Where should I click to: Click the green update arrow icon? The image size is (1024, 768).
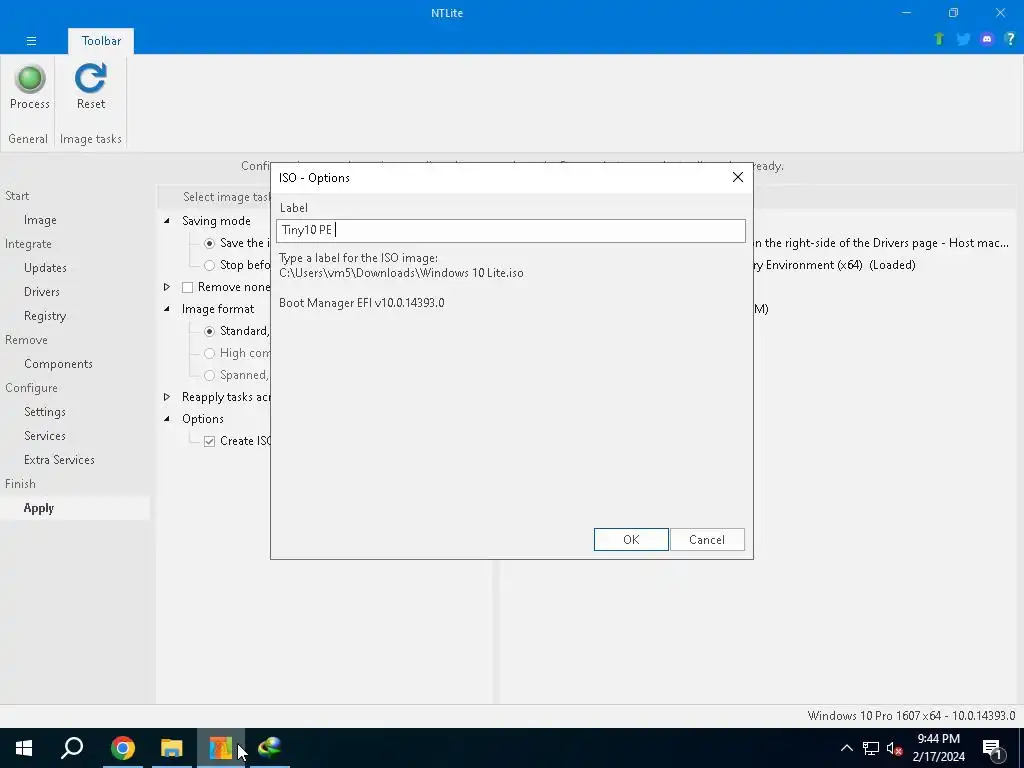coord(939,39)
